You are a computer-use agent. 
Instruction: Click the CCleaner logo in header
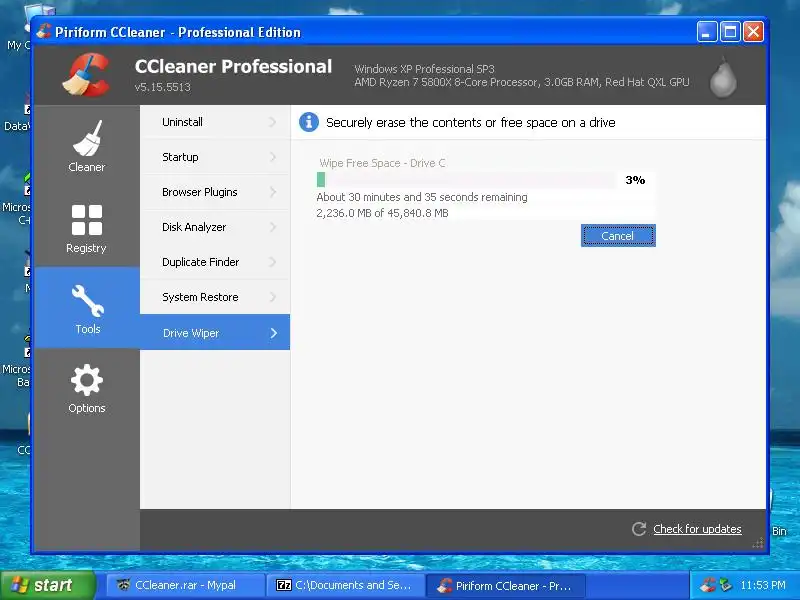(x=87, y=75)
